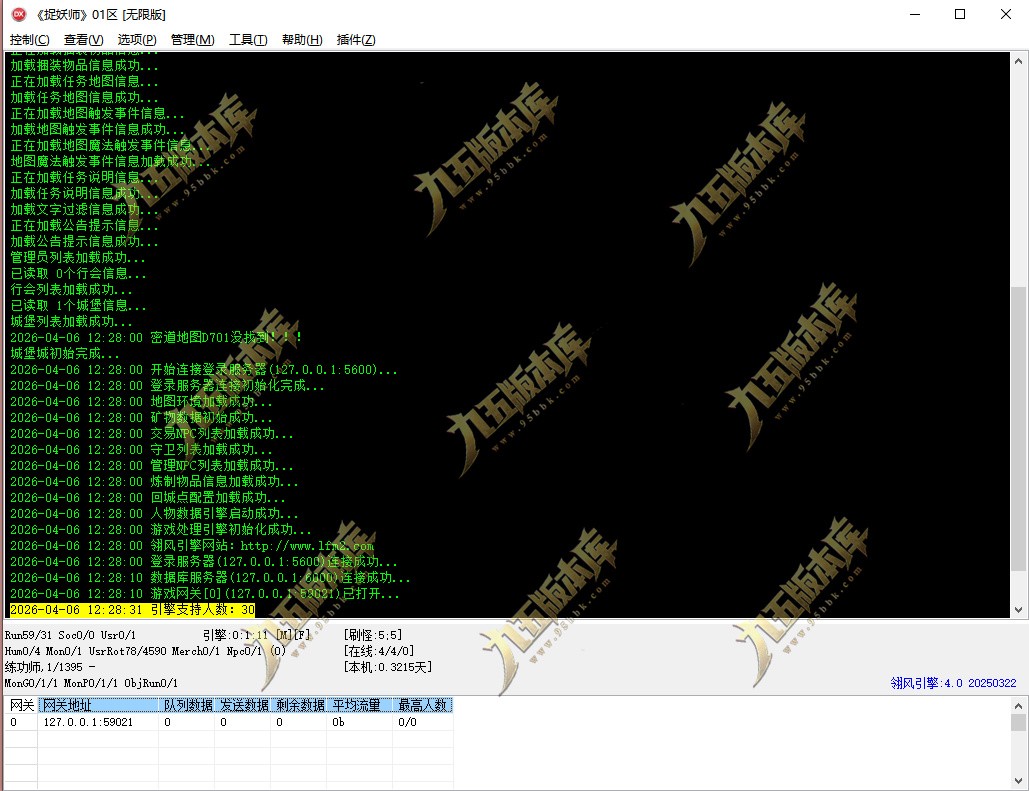Click status text [本机:0.3215天]
The width and height of the screenshot is (1029, 791).
tap(388, 667)
